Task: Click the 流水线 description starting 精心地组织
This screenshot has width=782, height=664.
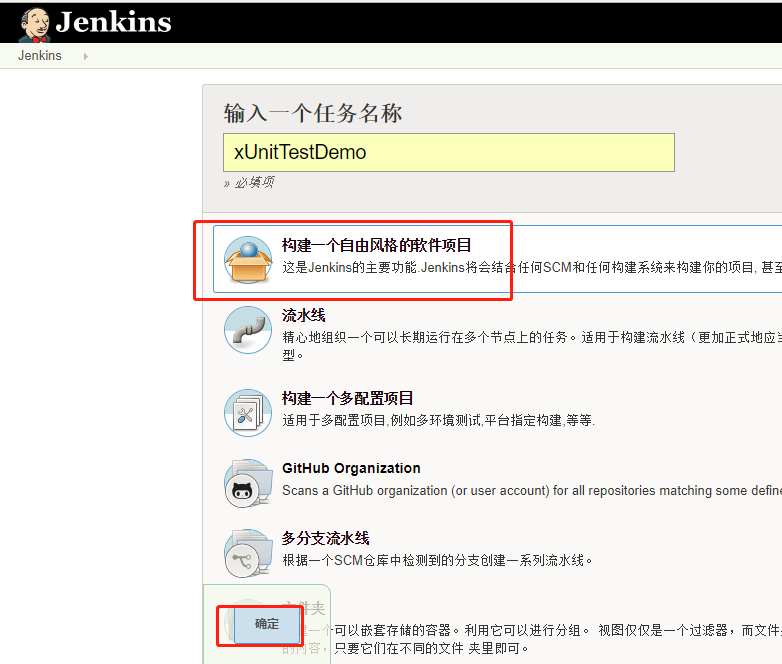Action: (532, 346)
